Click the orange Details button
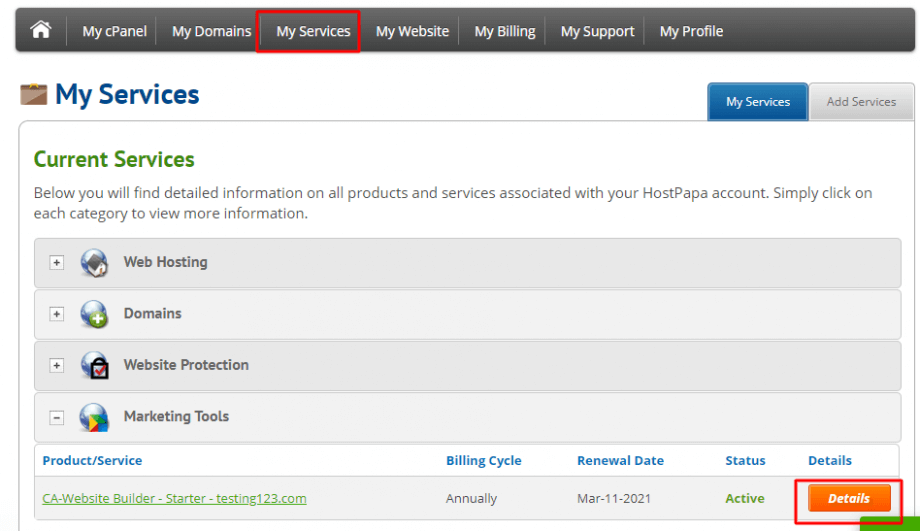Image resolution: width=920 pixels, height=531 pixels. 848,498
